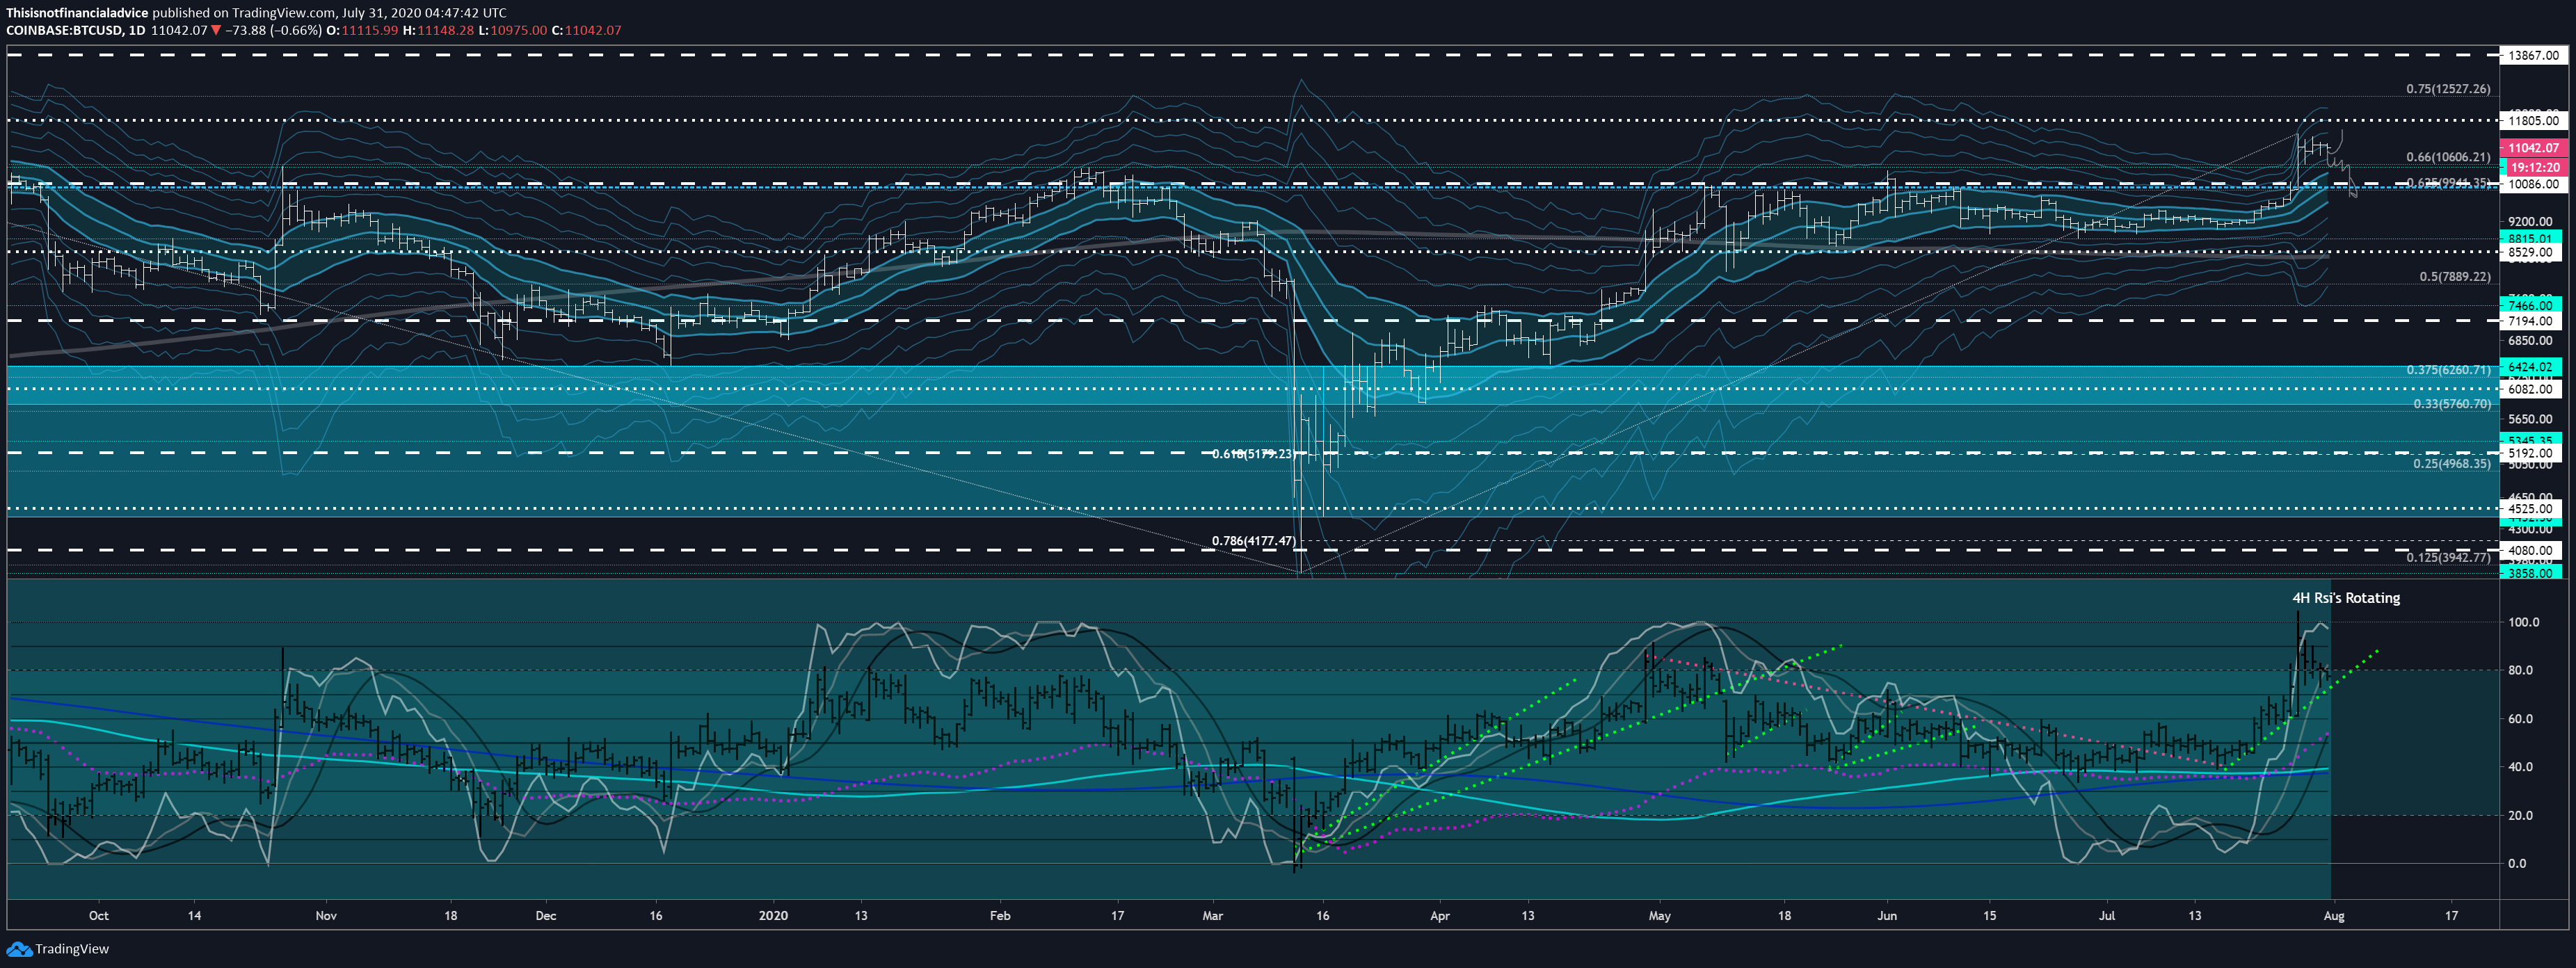Image resolution: width=2576 pixels, height=968 pixels.
Task: Click the RSI 60.0 scale label
Action: click(x=2520, y=719)
